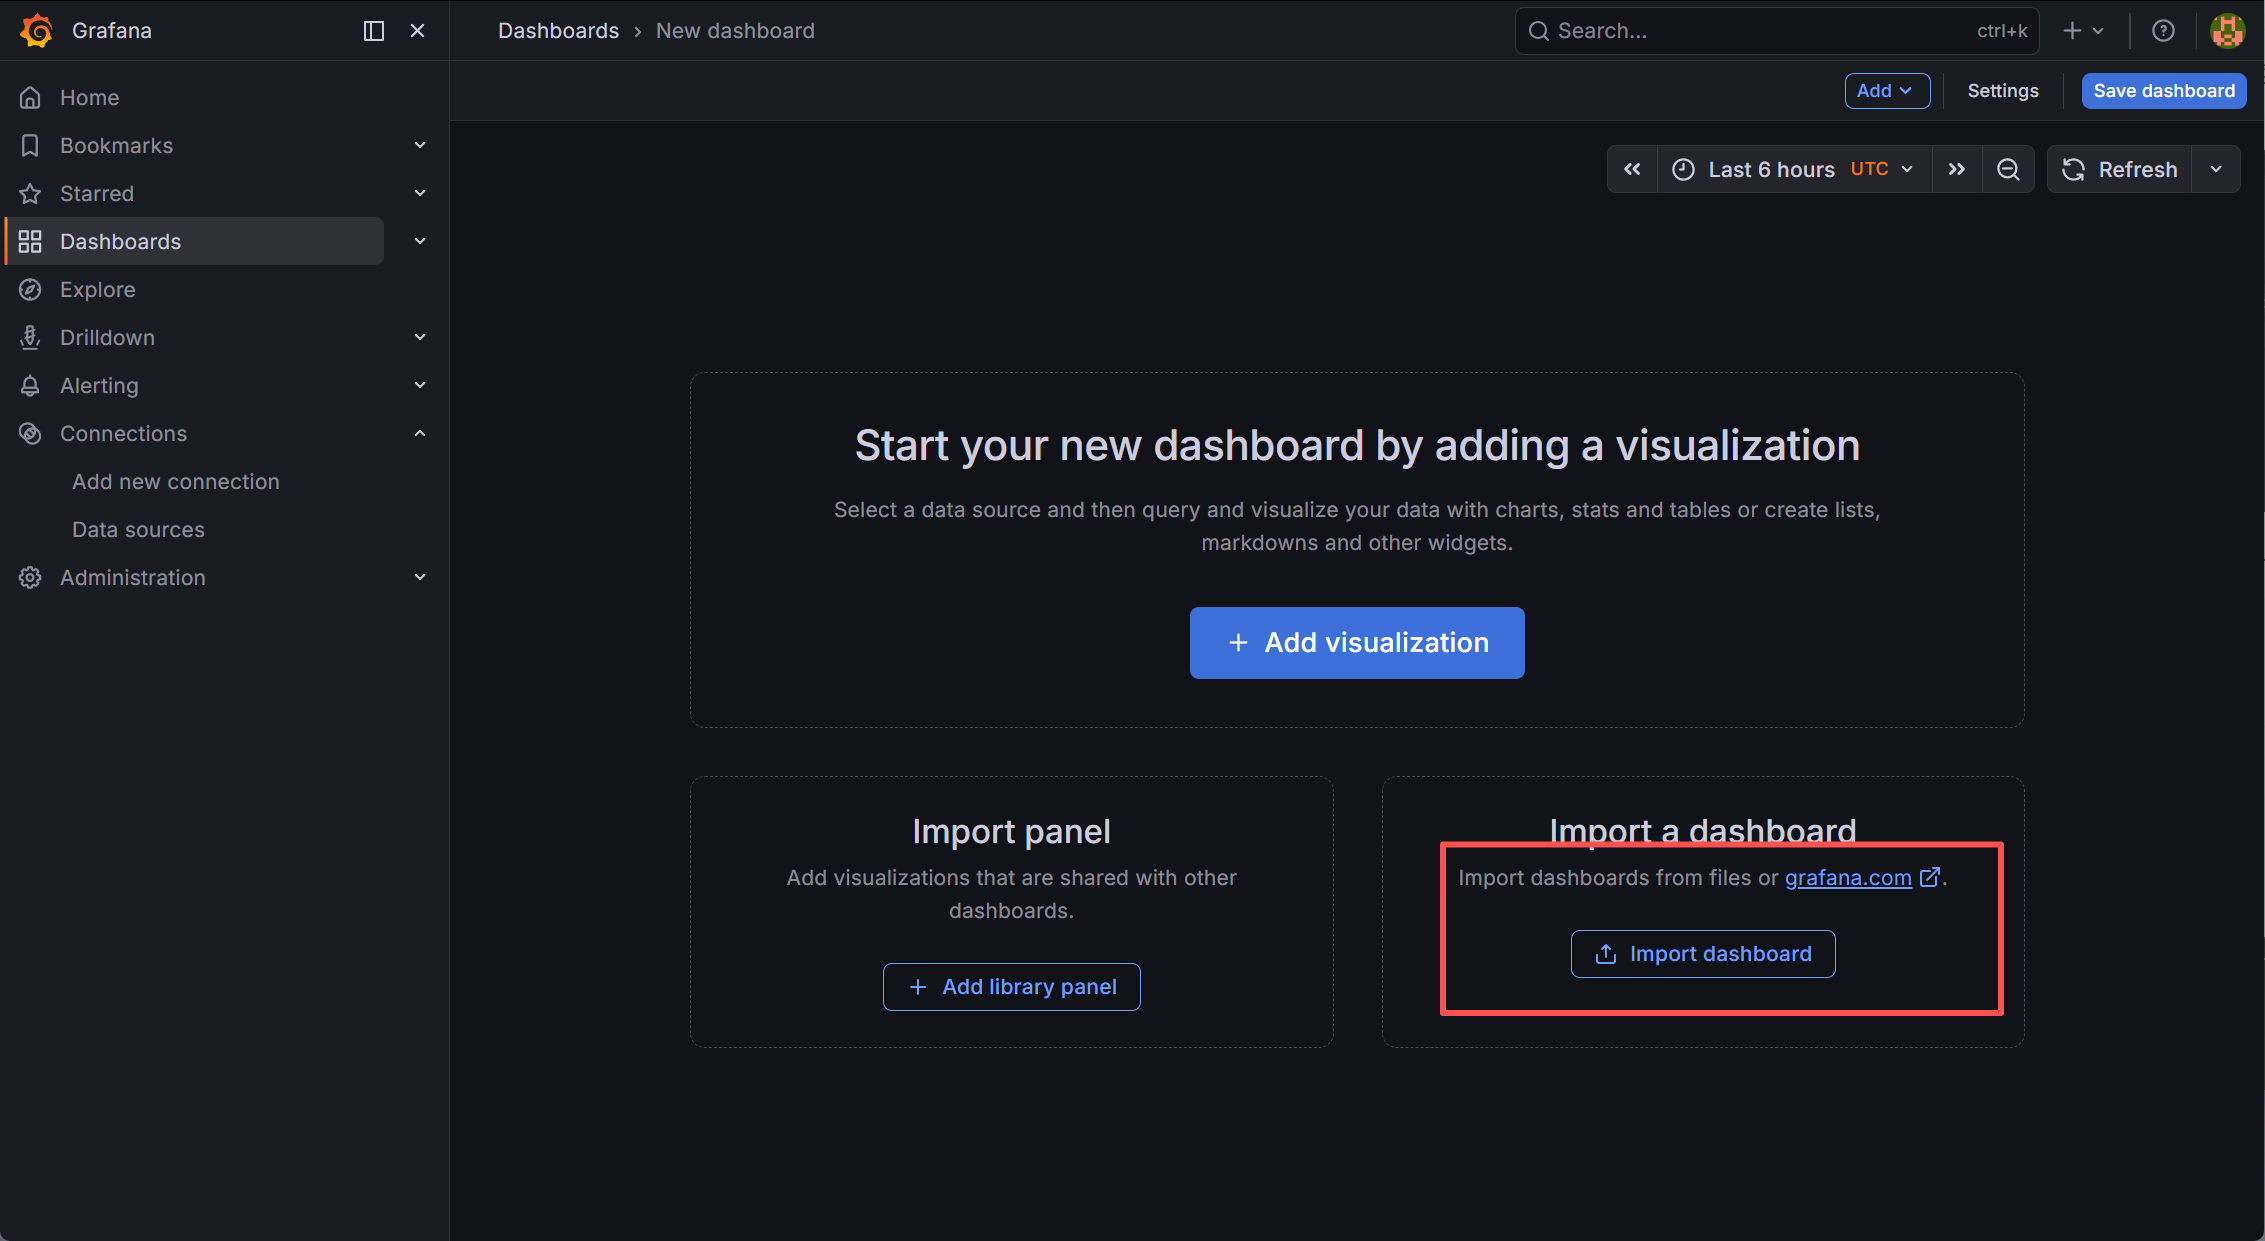Image resolution: width=2265 pixels, height=1241 pixels.
Task: Expand the Alerting section
Action: coord(420,386)
